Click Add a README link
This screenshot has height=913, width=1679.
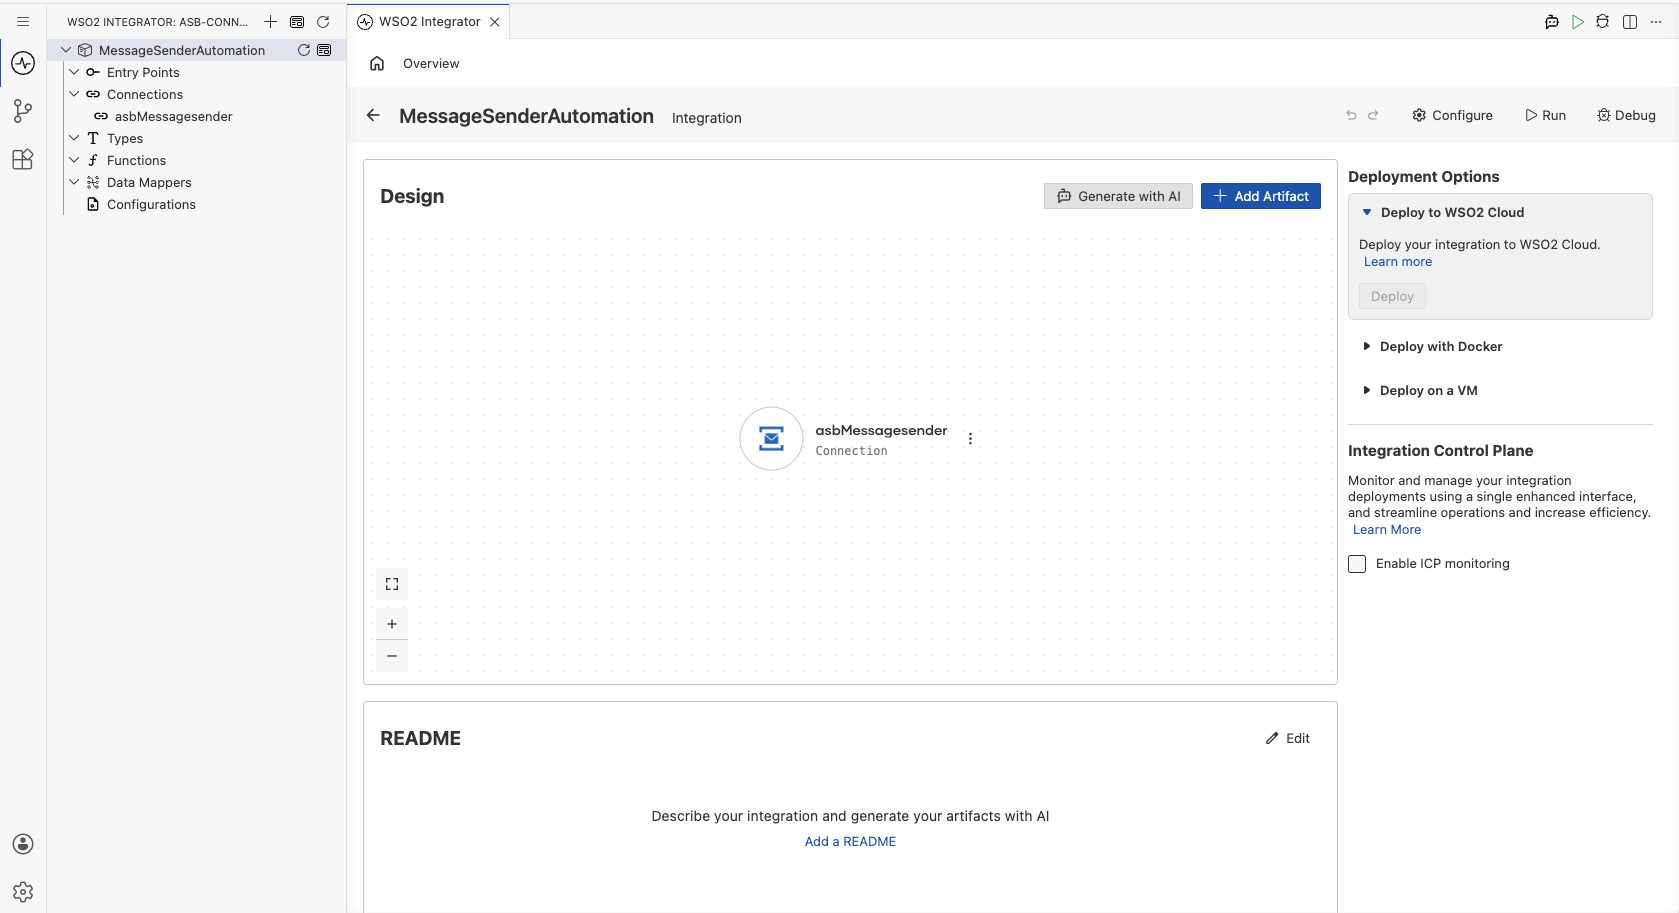coord(850,842)
